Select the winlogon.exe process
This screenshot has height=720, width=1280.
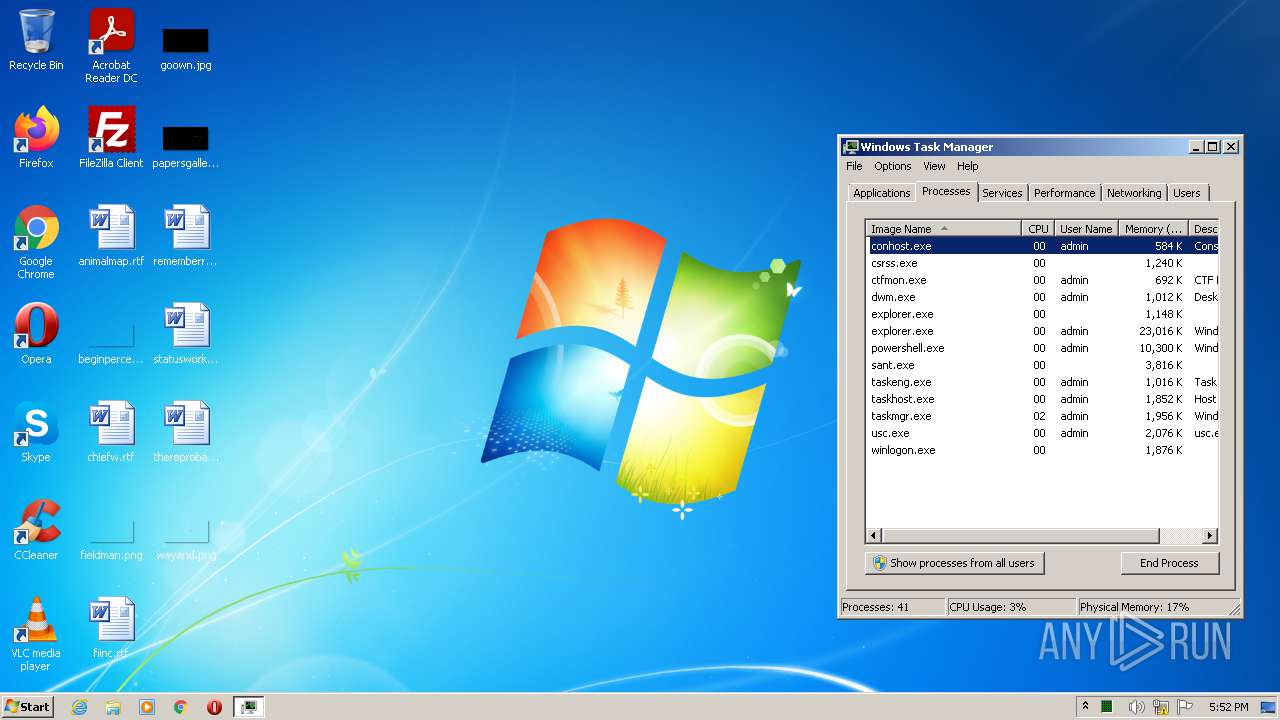(x=1042, y=450)
